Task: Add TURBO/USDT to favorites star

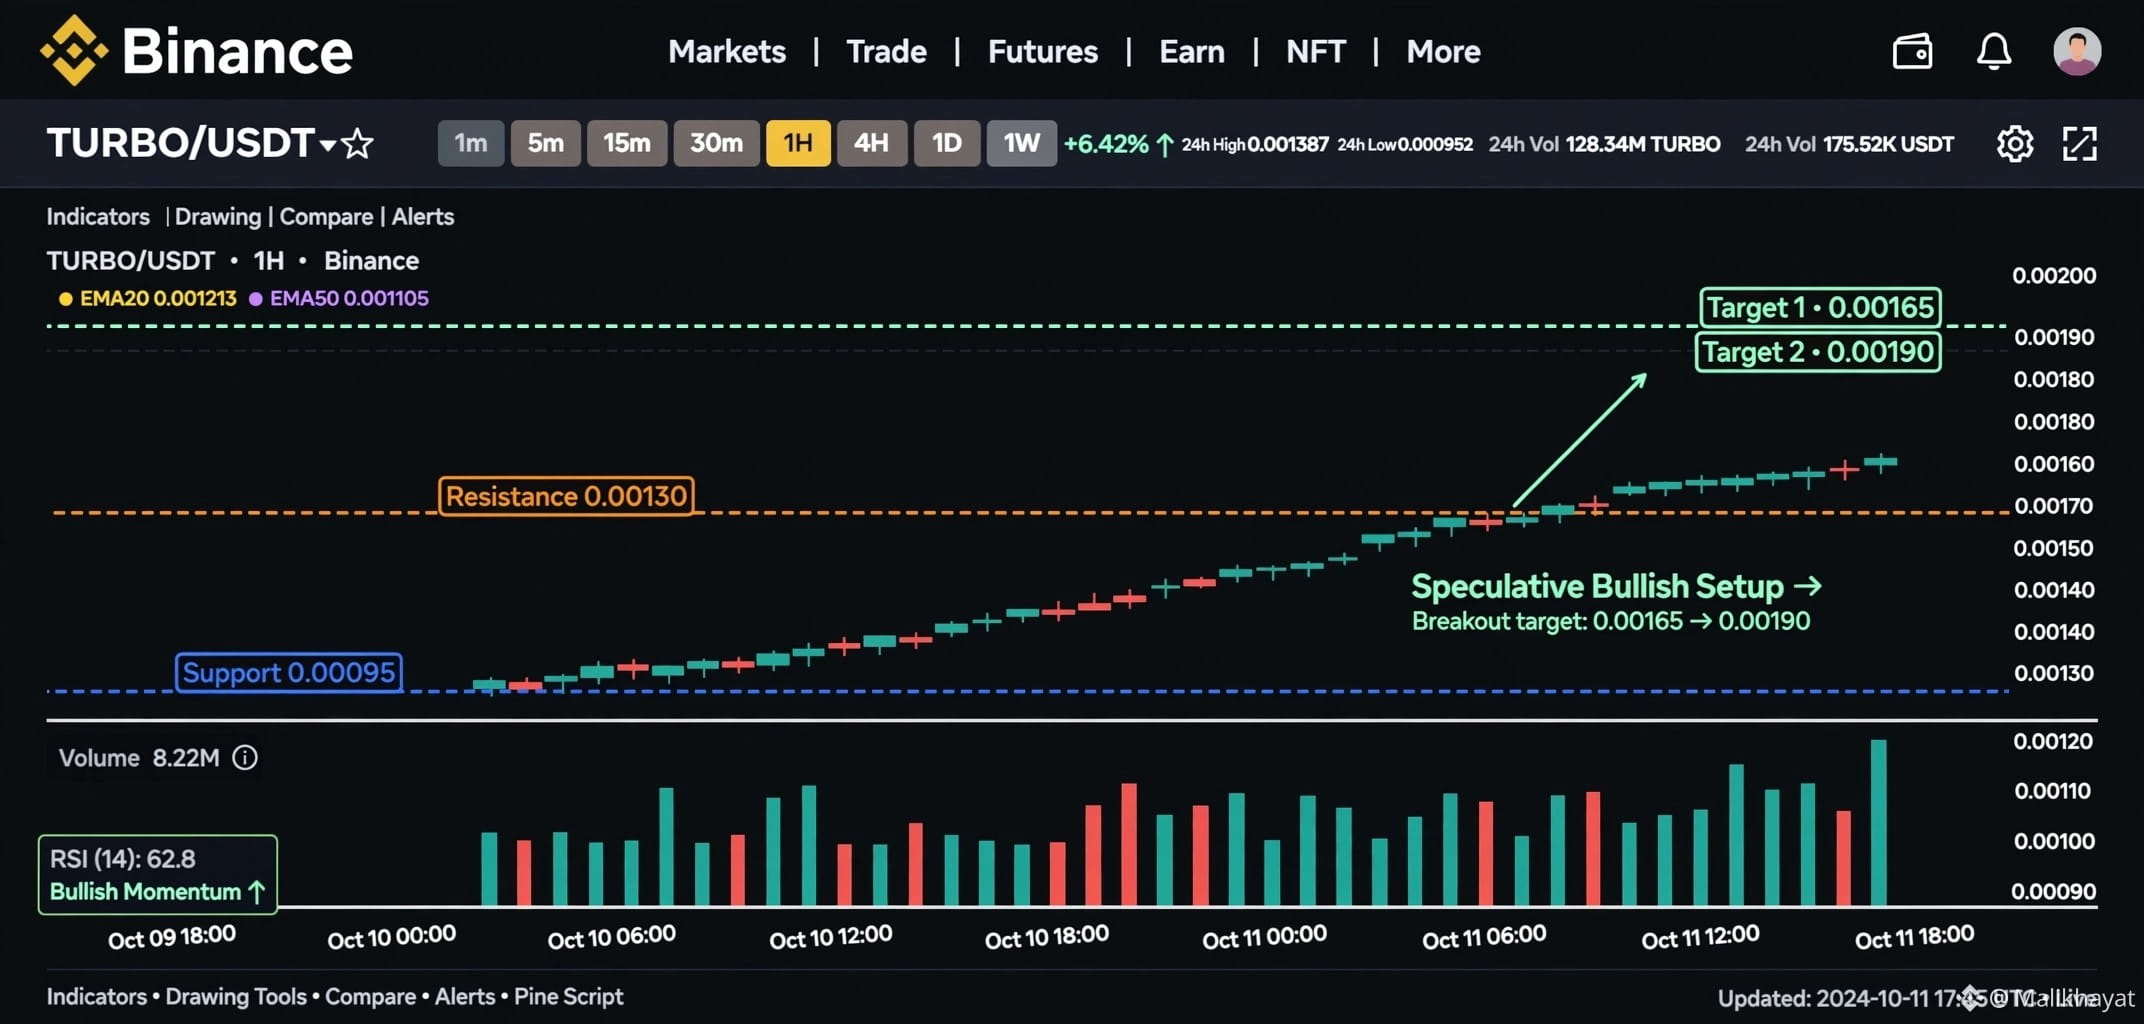Action: [358, 144]
